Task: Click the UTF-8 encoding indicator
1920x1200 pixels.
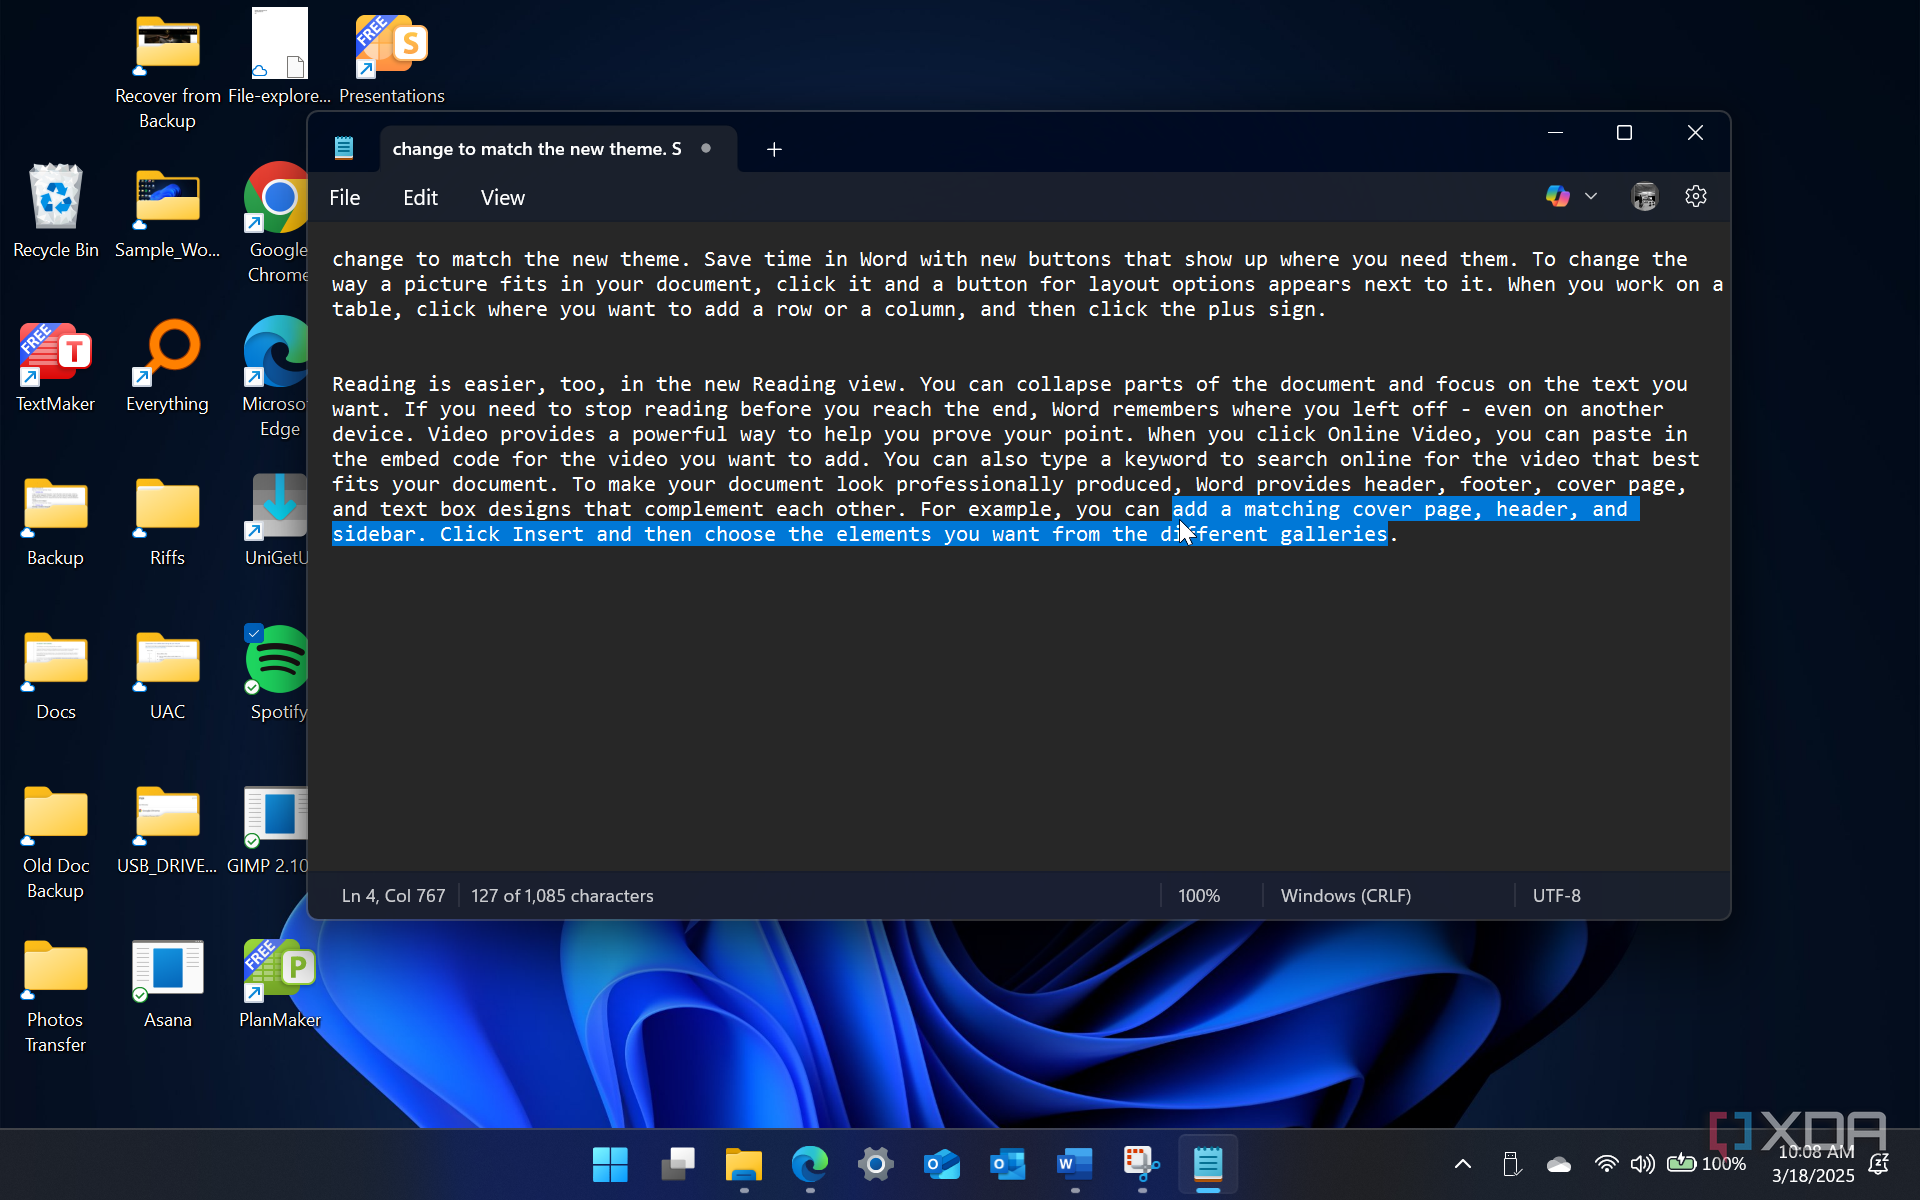Action: 1557,896
